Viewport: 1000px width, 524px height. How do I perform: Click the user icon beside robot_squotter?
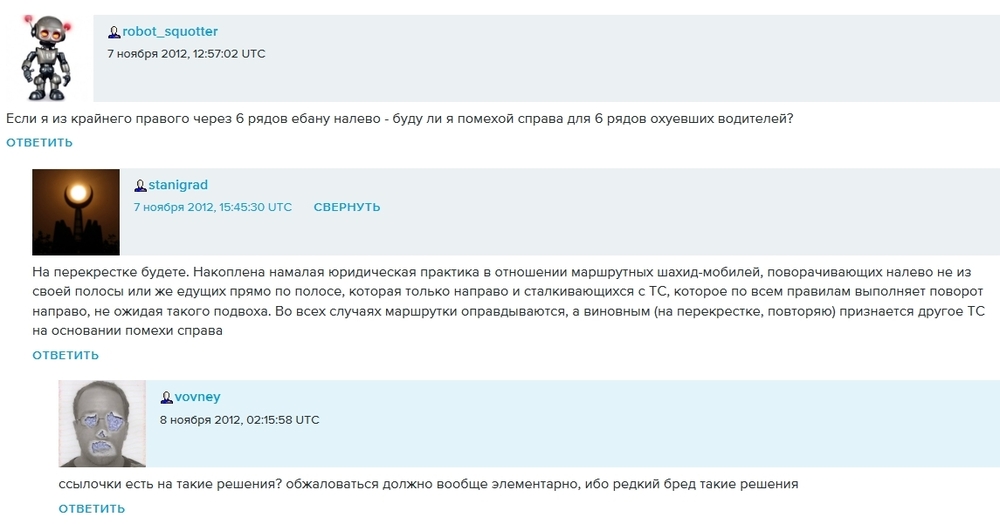point(114,32)
